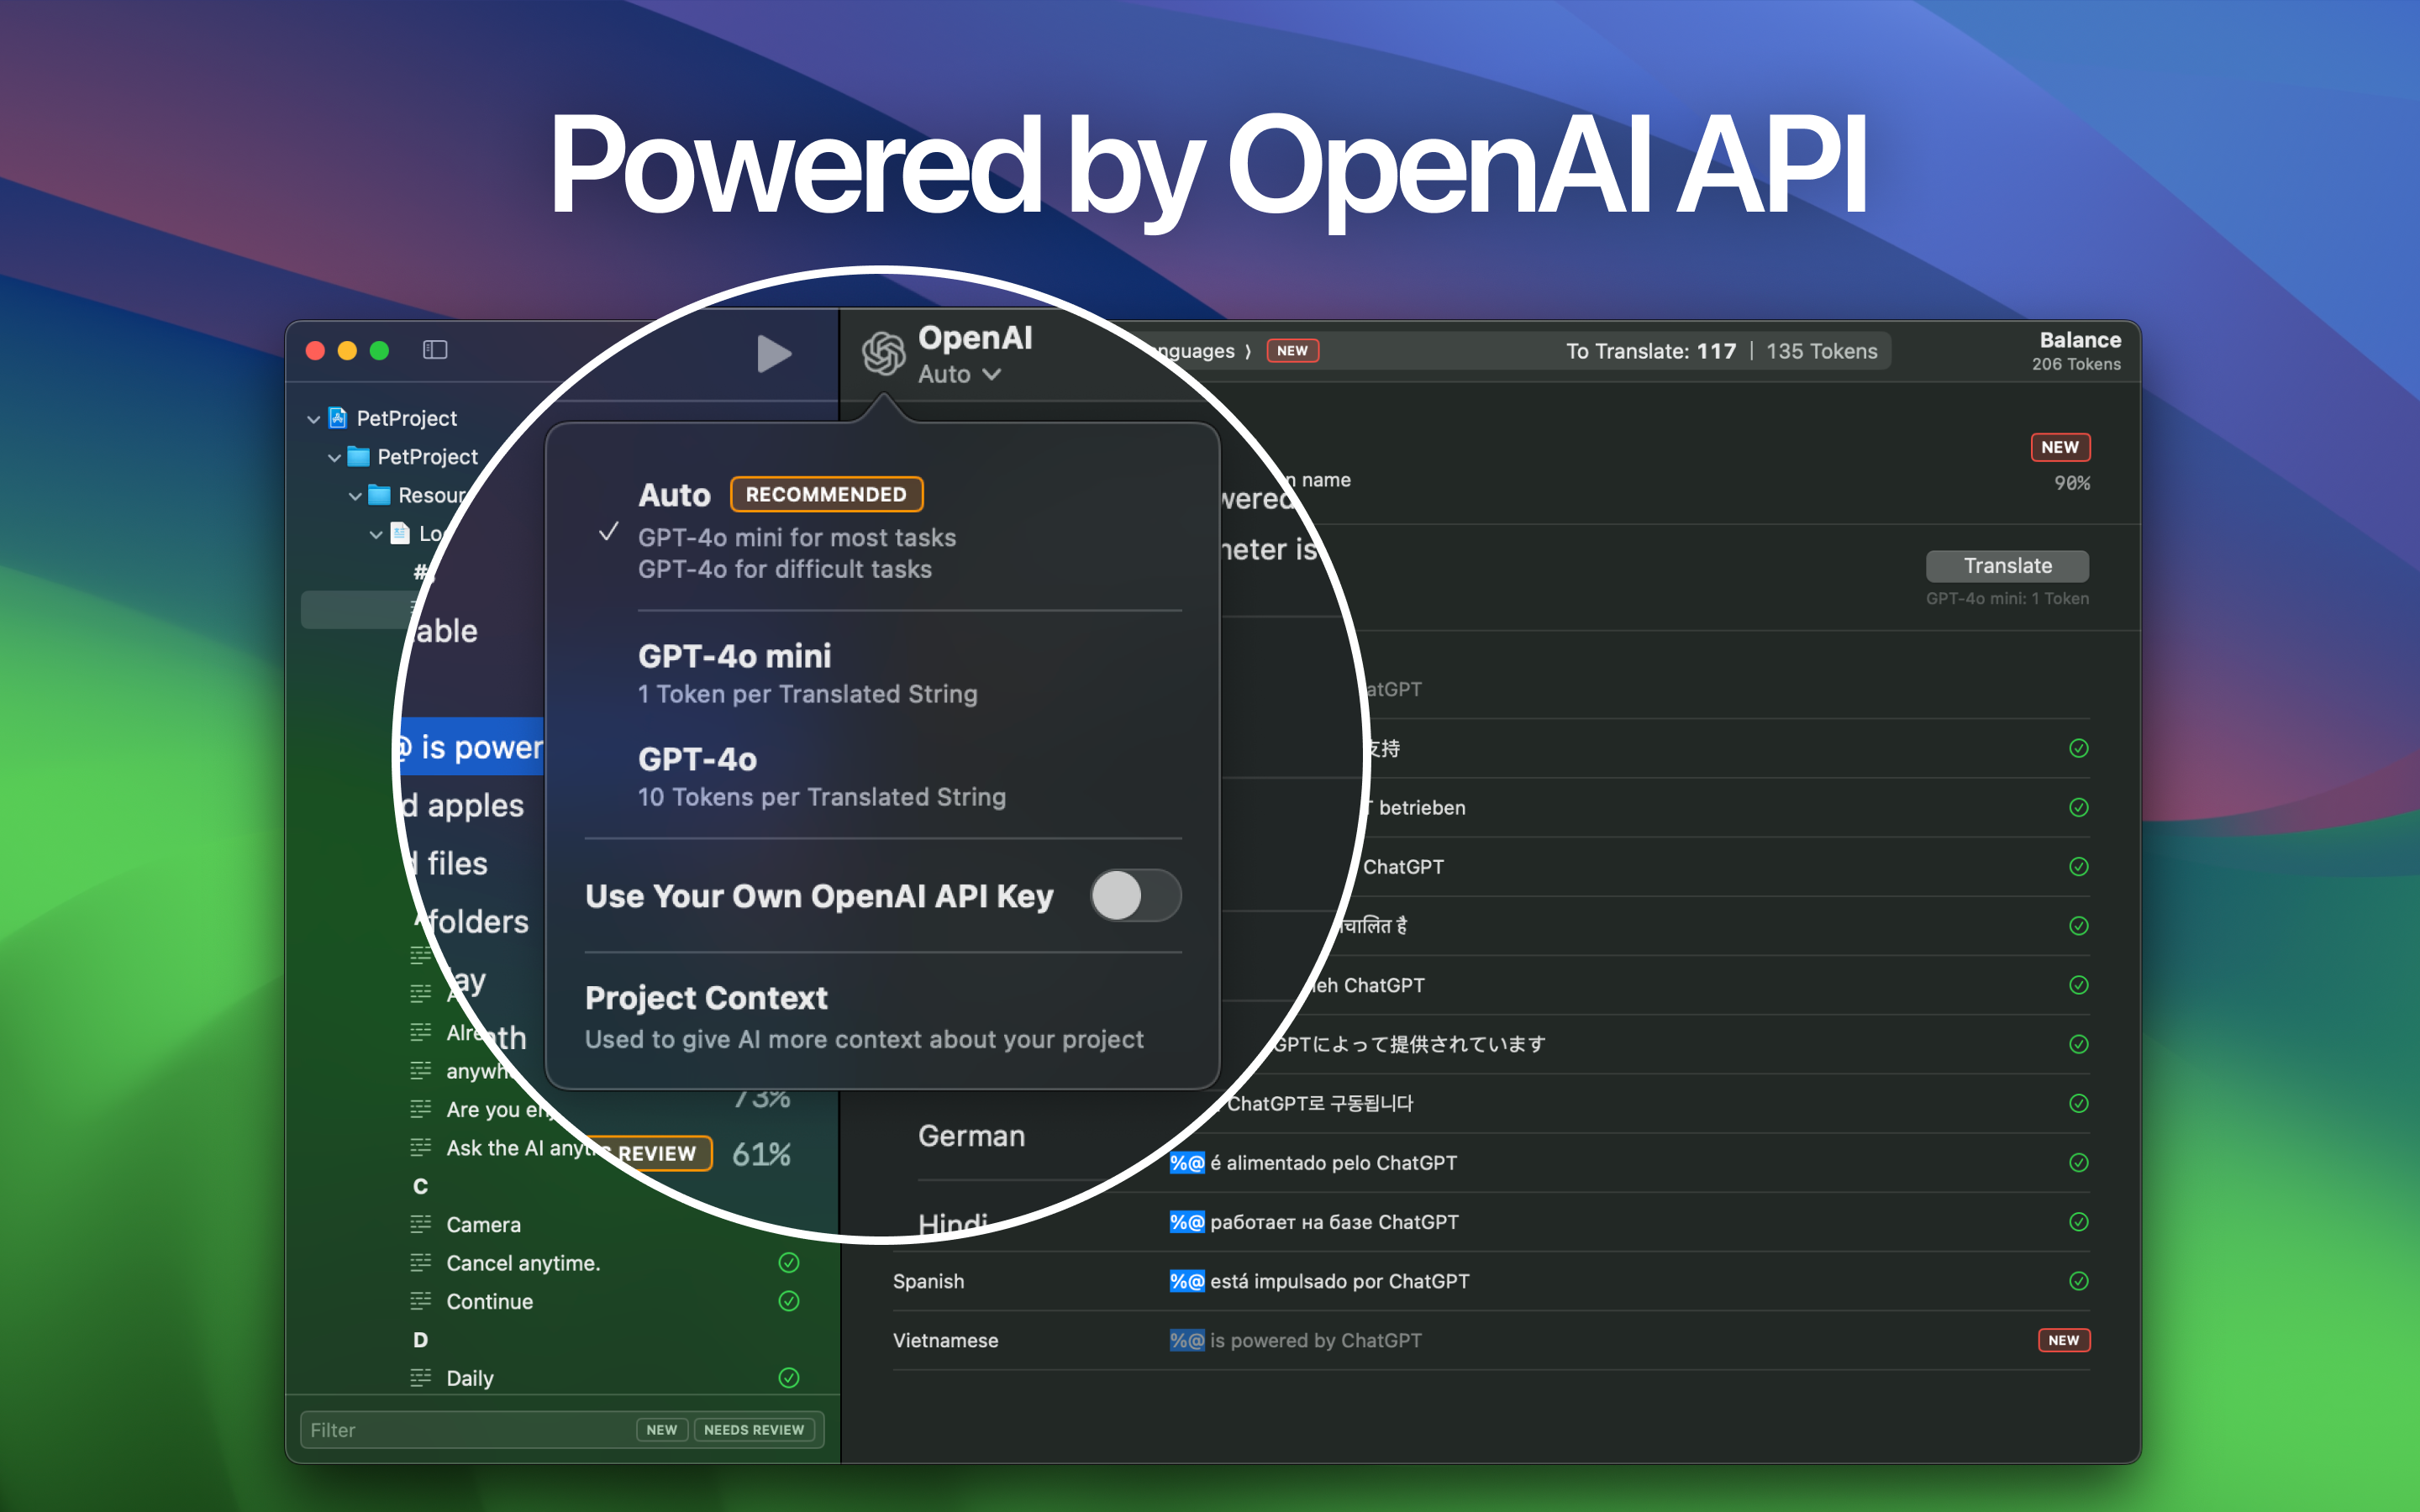The height and width of the screenshot is (1512, 2420).
Task: Open the Balance 206 Tokens info
Action: point(2076,351)
